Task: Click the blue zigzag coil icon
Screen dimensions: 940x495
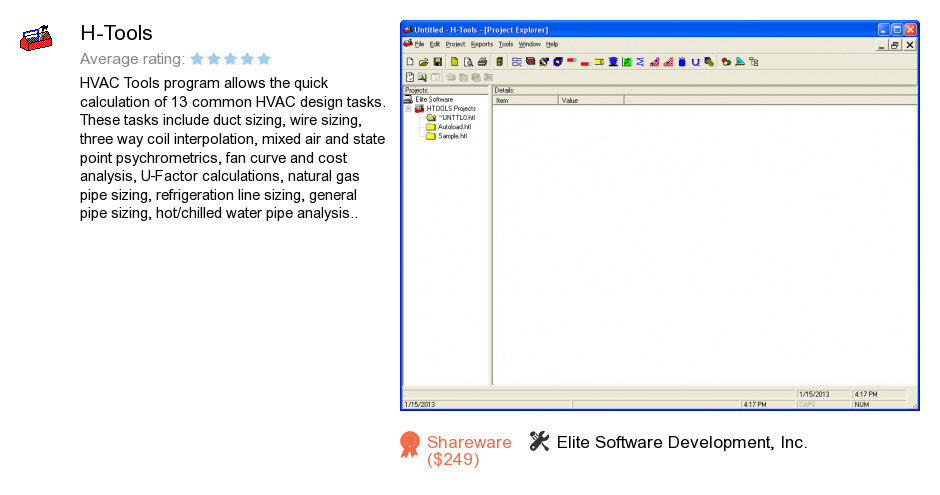Action: 640,62
